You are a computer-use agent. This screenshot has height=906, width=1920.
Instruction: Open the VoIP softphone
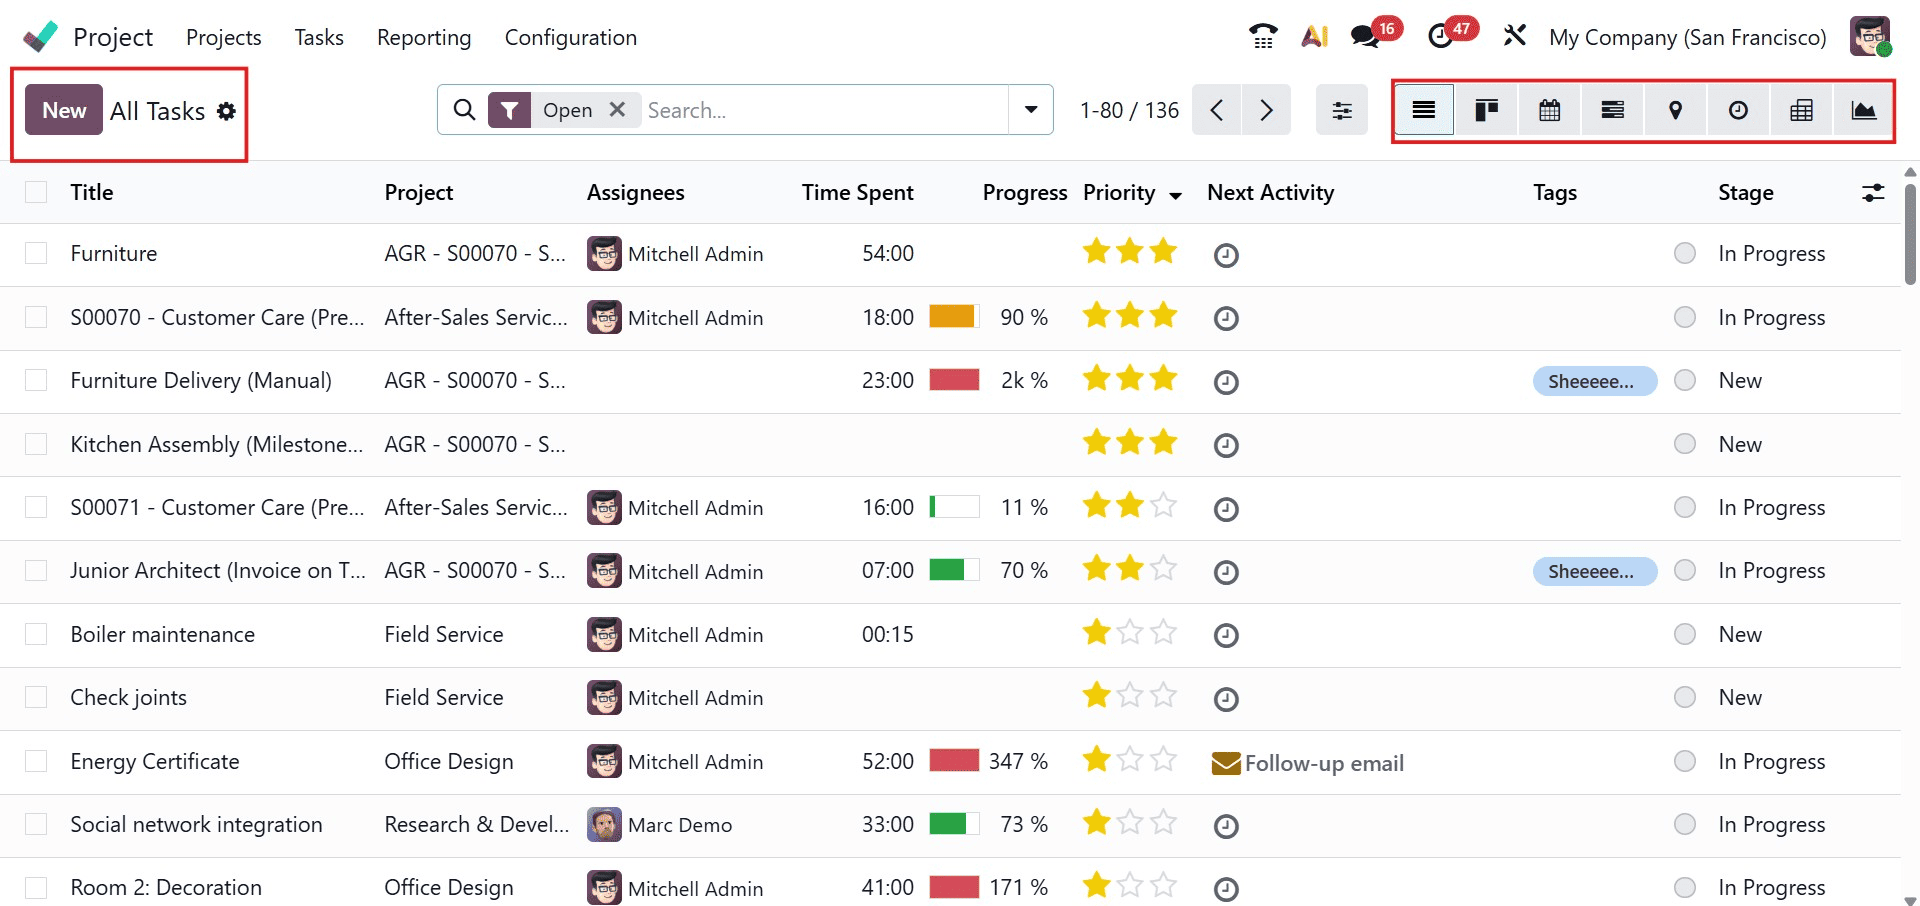coord(1262,36)
